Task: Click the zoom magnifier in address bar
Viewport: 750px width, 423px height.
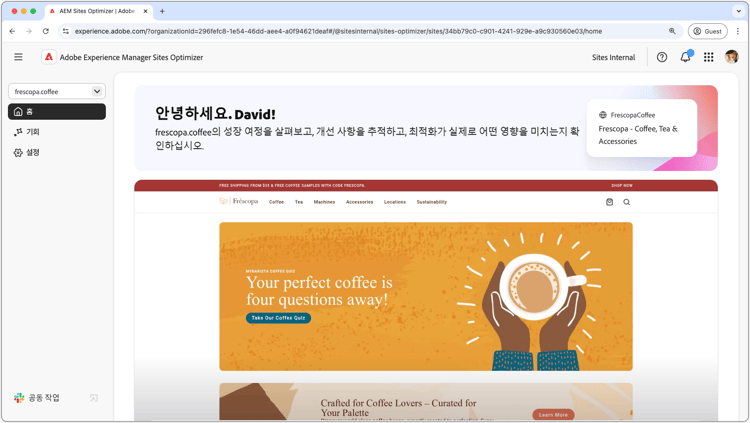Action: [x=672, y=31]
